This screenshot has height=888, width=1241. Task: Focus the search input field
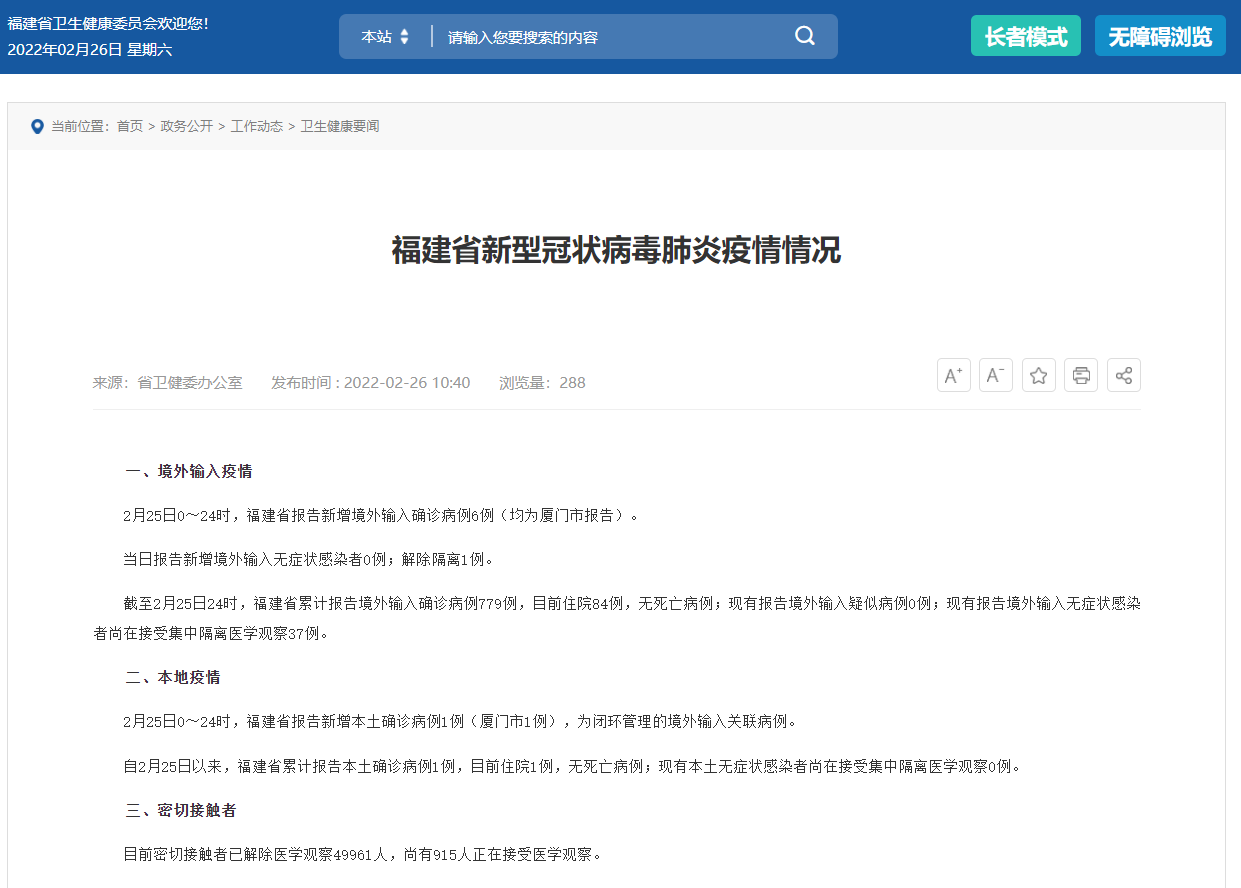[610, 37]
